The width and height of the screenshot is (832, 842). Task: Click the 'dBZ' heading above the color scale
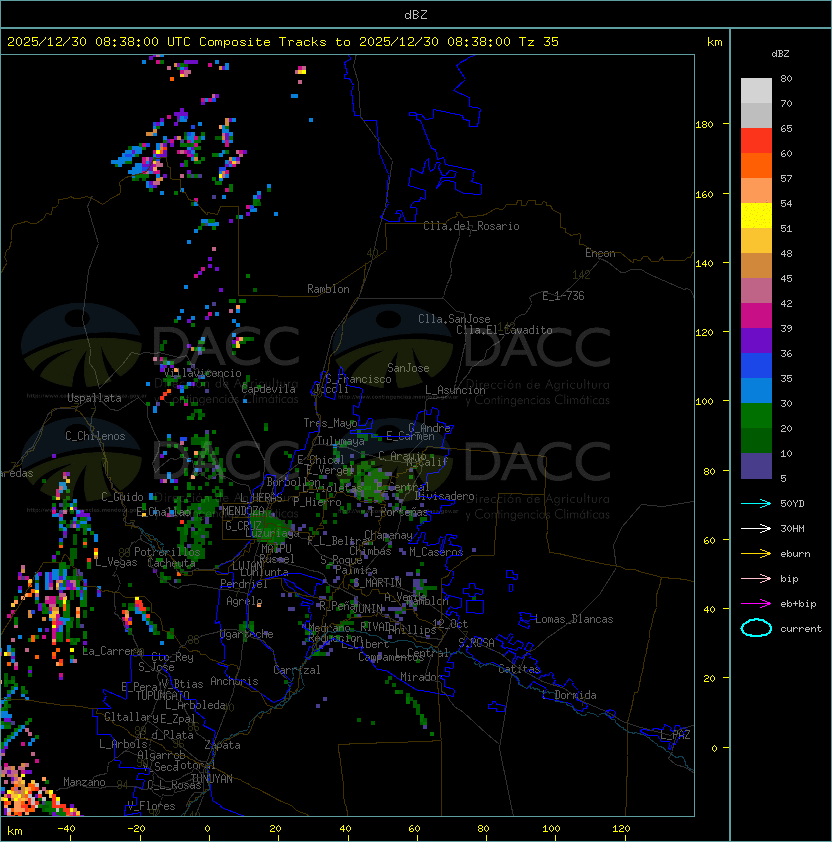(780, 54)
